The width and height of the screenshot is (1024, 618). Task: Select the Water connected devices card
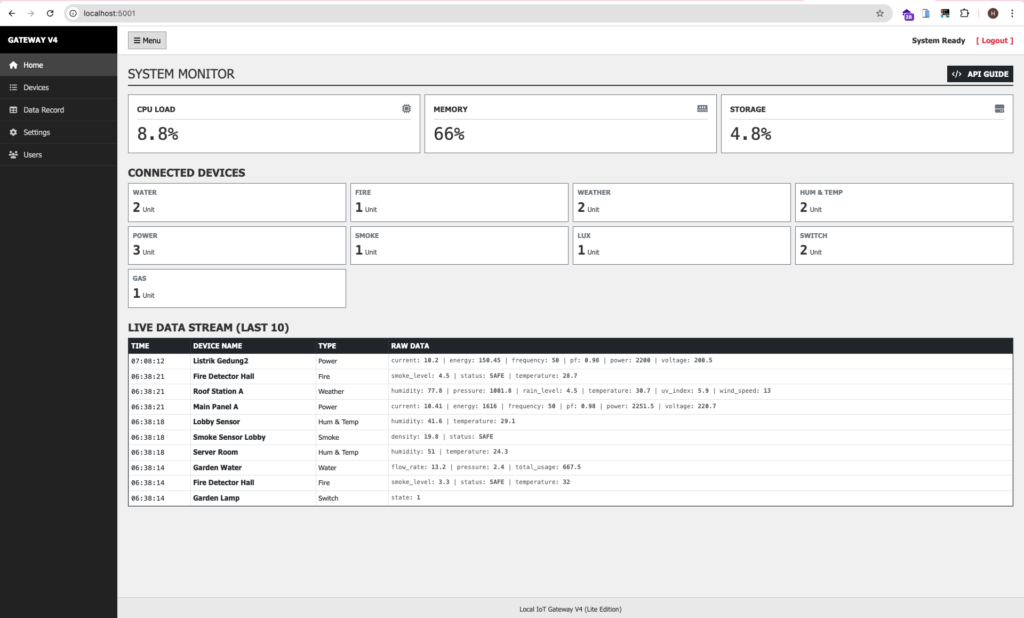tap(237, 202)
